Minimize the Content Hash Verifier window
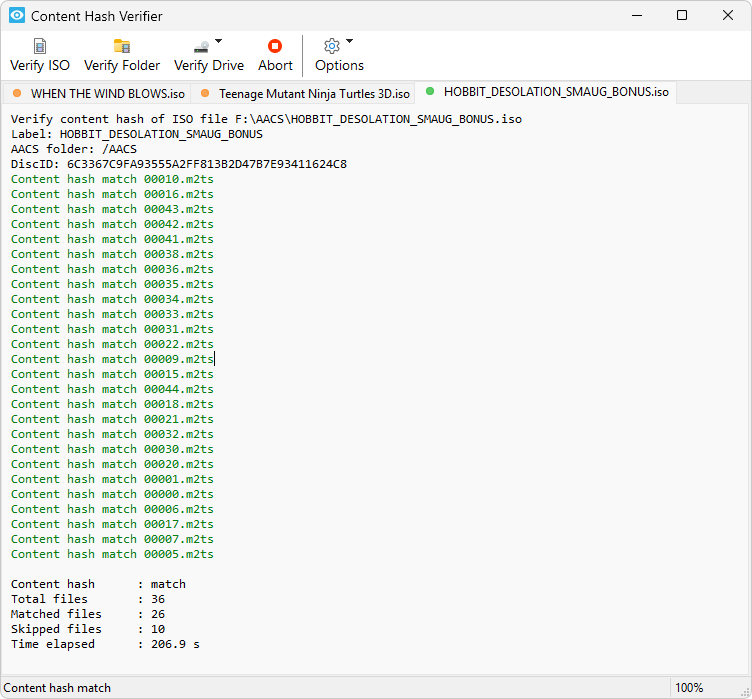 [637, 15]
